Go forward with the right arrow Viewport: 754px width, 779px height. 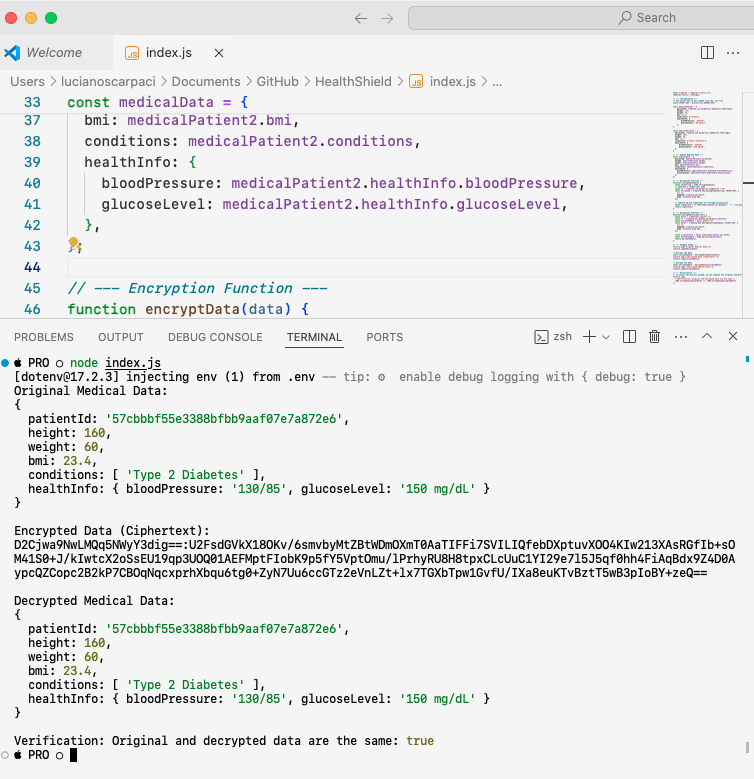point(387,18)
